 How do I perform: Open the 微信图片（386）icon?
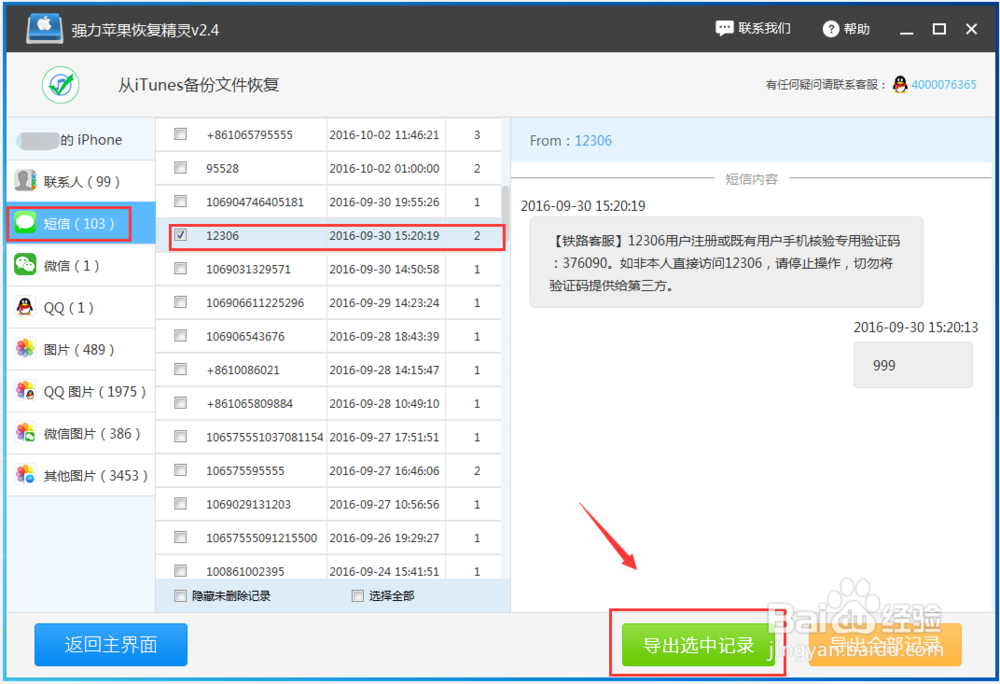[x=24, y=433]
